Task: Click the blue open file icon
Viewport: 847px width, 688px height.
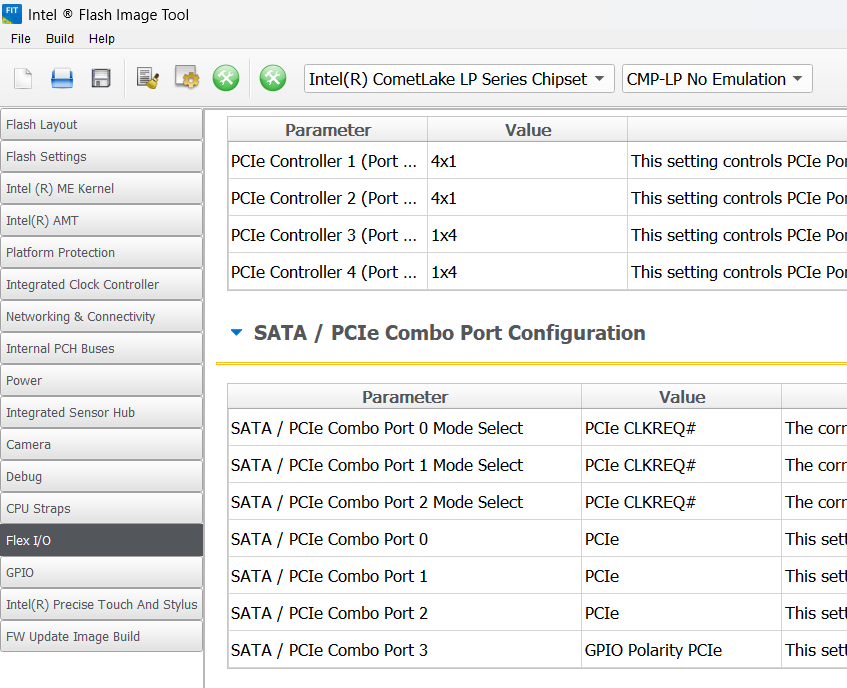Action: tap(62, 79)
